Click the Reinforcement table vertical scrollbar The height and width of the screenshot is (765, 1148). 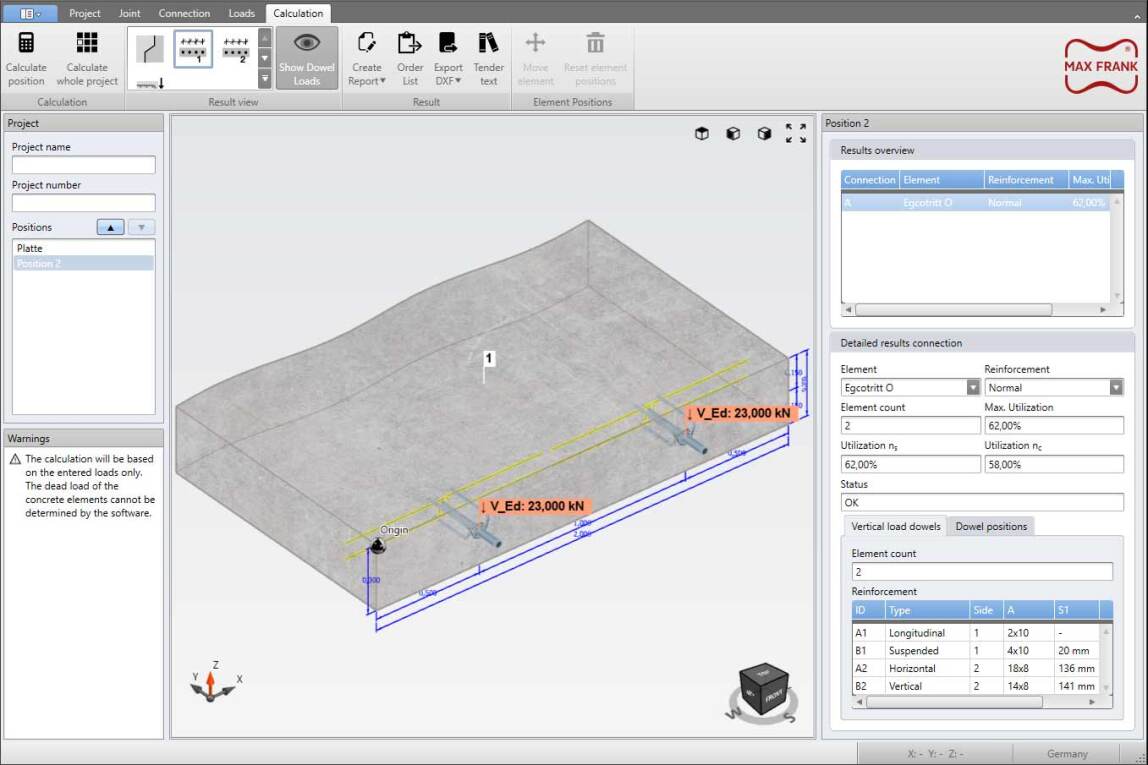(x=1106, y=659)
